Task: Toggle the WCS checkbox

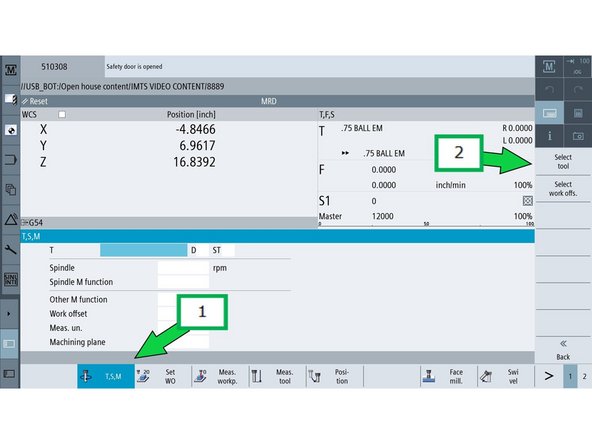Action: pyautogui.click(x=62, y=114)
